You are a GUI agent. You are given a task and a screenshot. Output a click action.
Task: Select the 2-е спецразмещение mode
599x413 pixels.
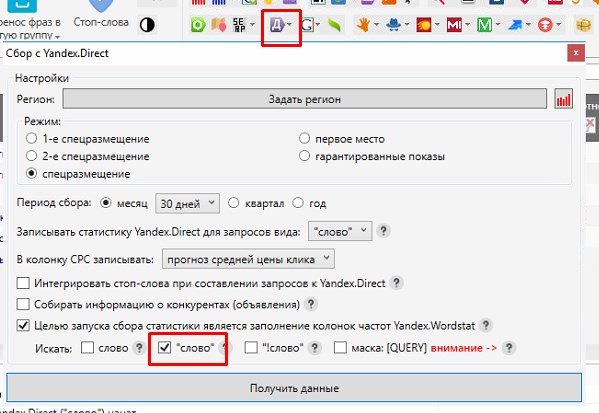[31, 156]
